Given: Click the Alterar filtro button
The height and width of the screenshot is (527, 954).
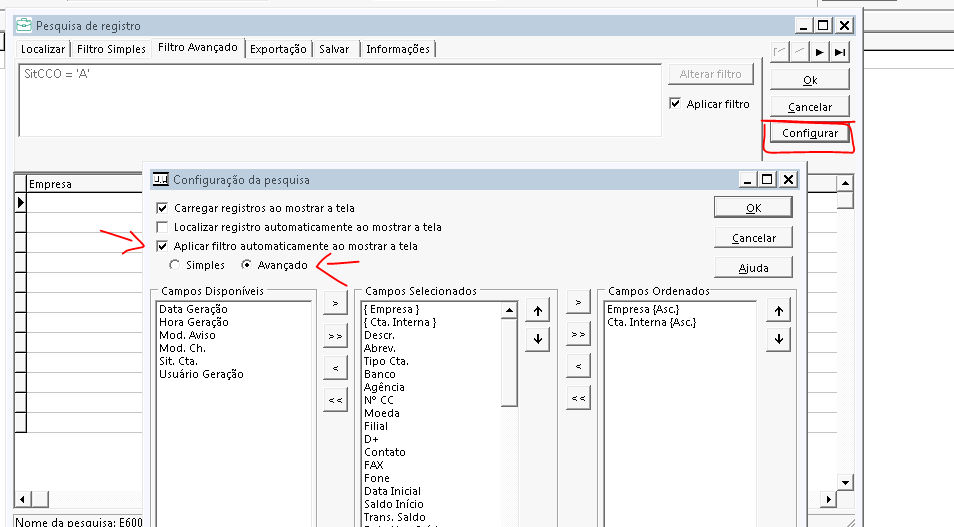Looking at the screenshot, I should 711,74.
